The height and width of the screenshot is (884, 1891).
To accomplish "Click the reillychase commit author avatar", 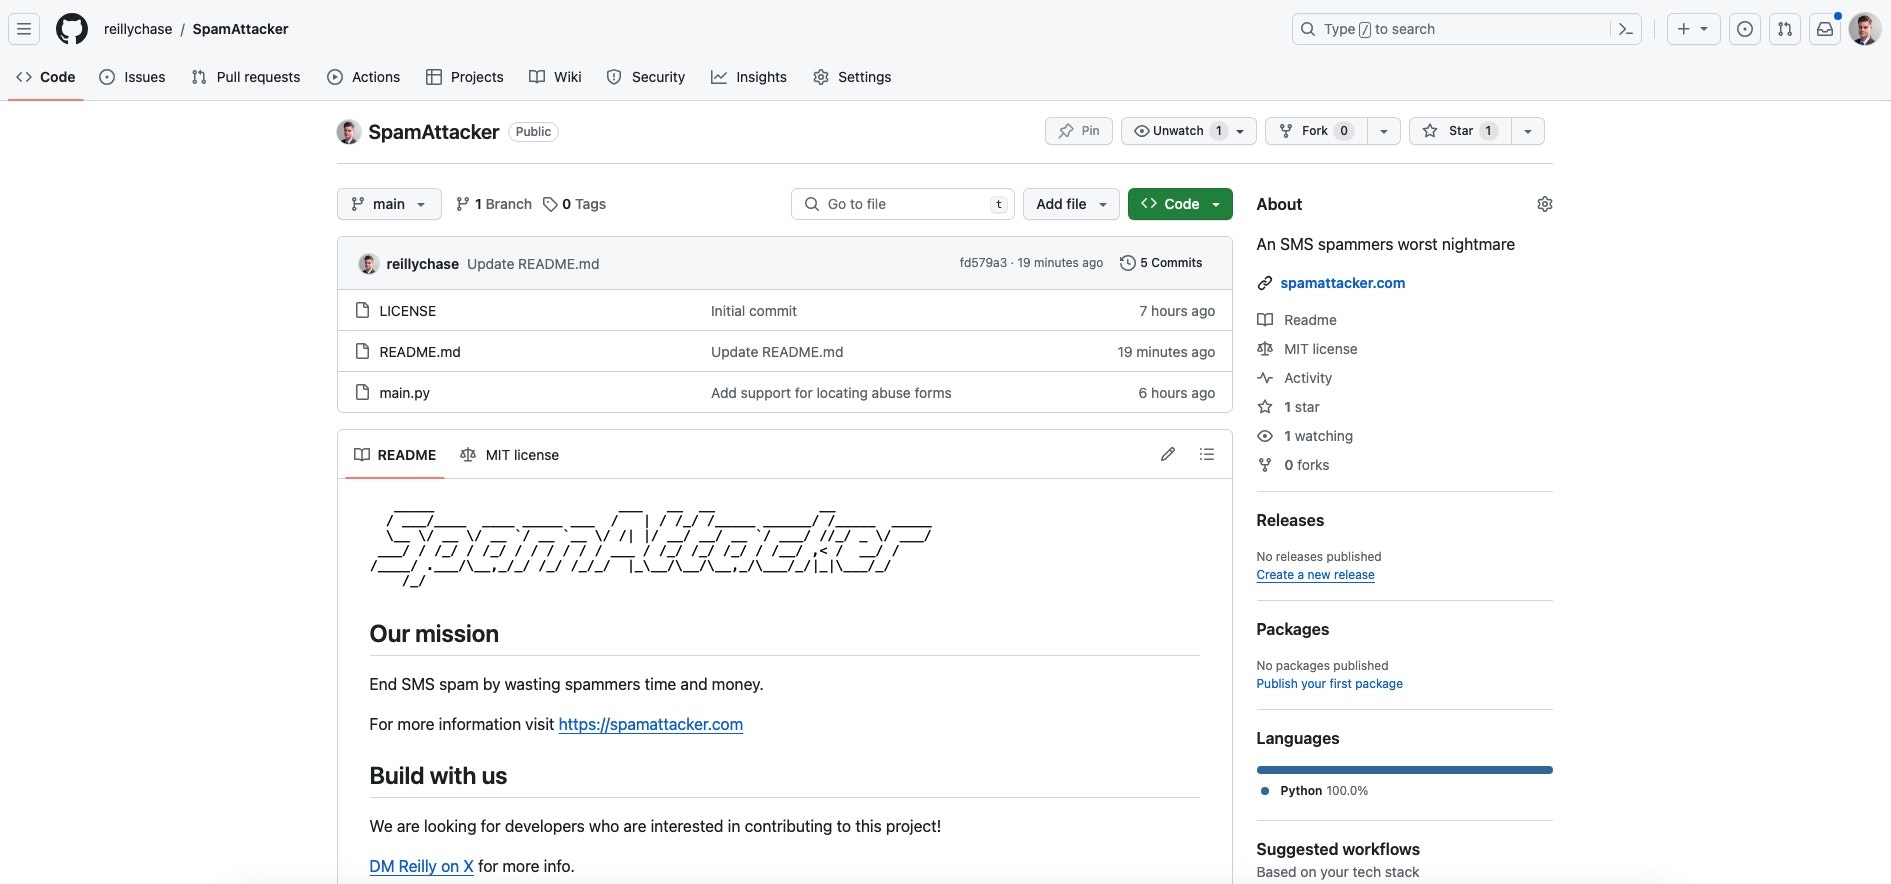I will (368, 264).
